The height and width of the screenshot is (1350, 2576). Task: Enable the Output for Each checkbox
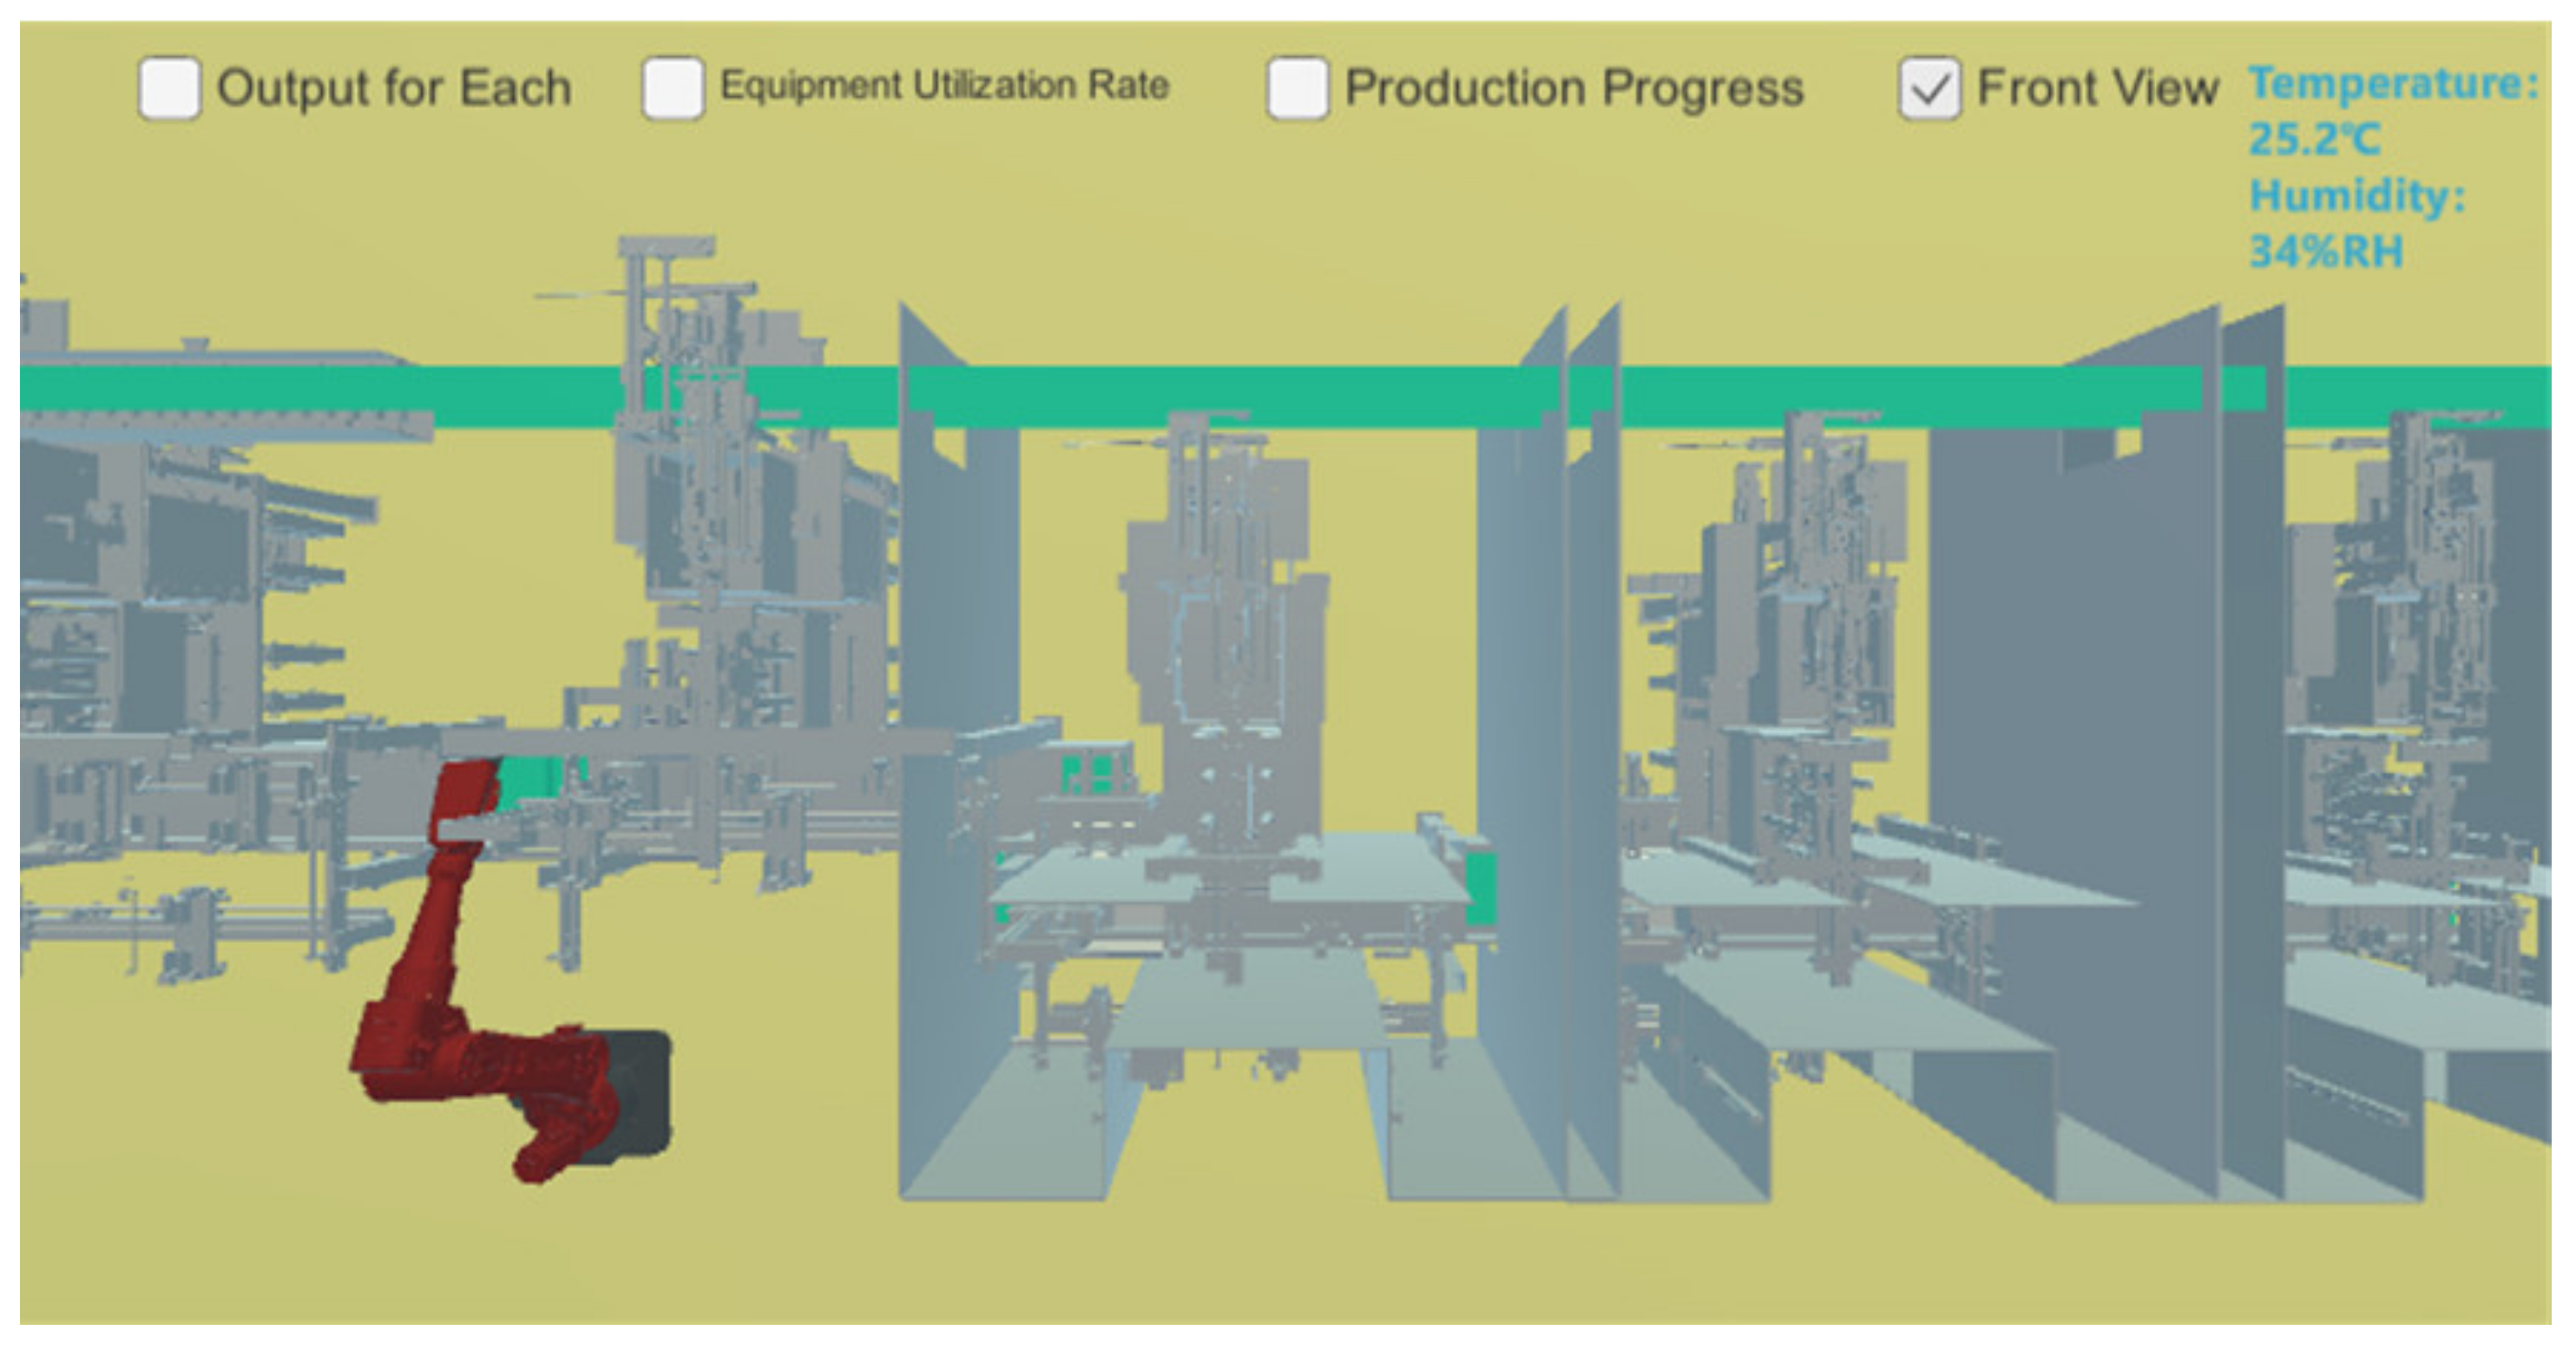point(169,89)
